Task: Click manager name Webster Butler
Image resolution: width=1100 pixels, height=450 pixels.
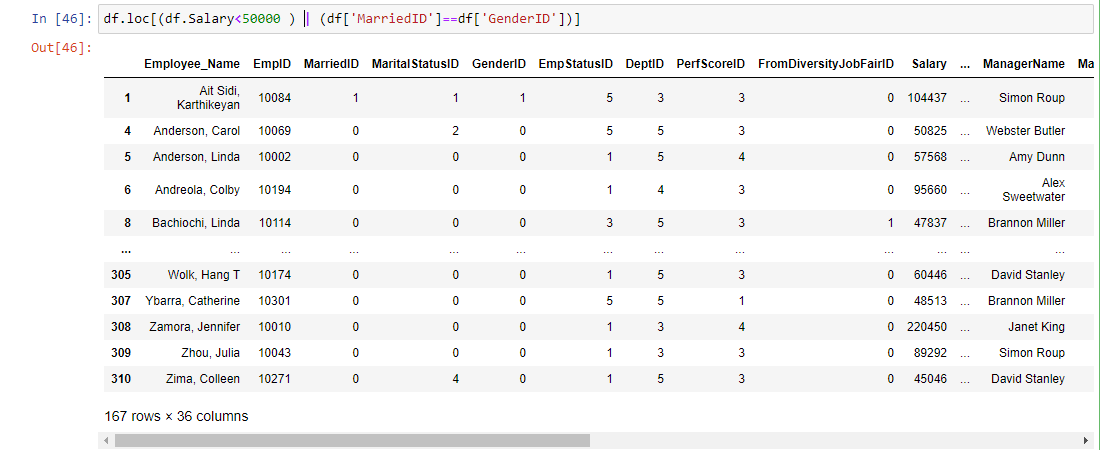Action: [x=1026, y=131]
